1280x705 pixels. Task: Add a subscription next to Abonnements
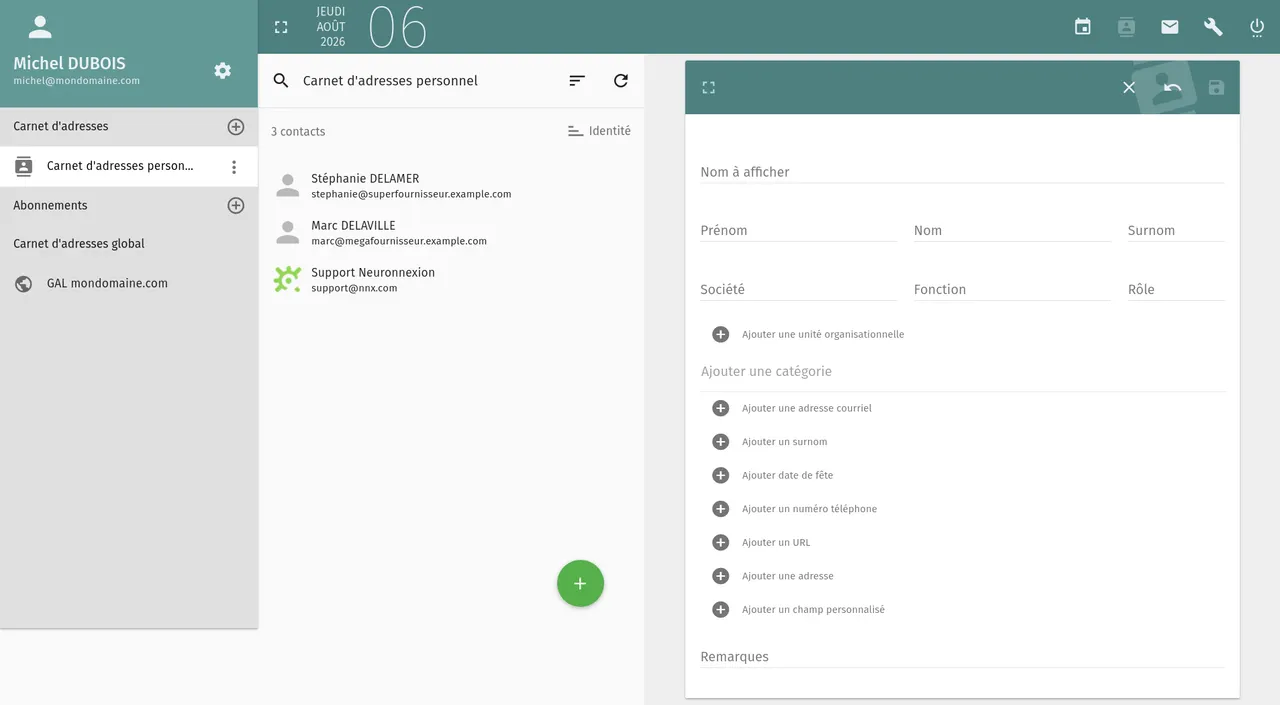tap(236, 206)
